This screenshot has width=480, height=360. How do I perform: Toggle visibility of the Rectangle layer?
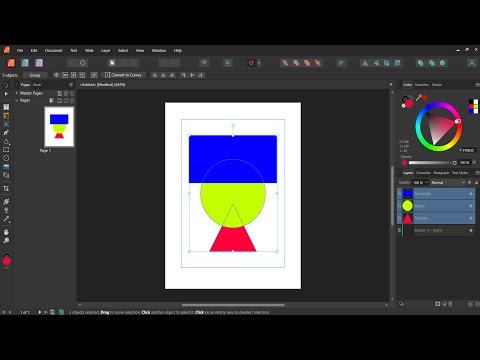coord(471,194)
